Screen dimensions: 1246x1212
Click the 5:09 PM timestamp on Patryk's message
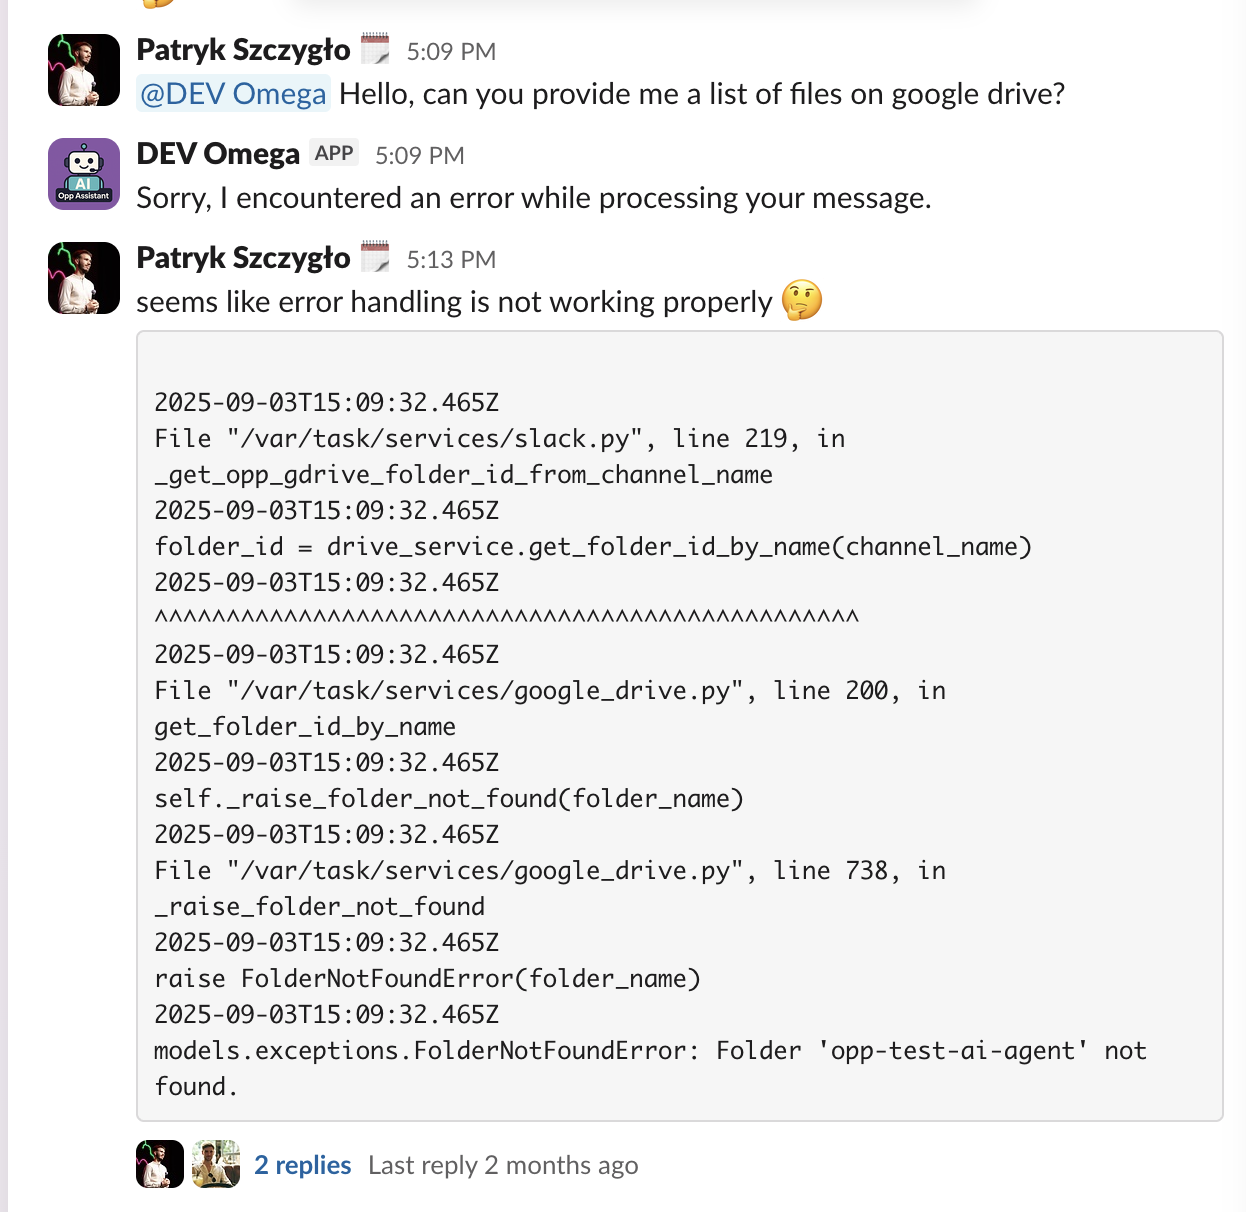pos(452,51)
